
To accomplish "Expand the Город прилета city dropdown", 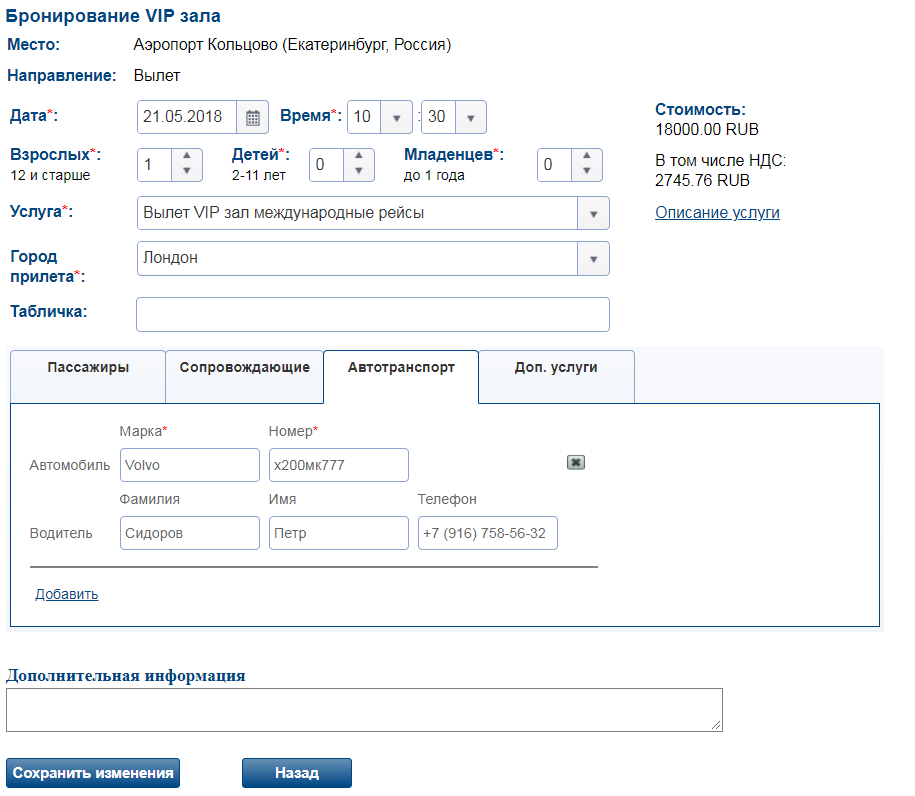I will pyautogui.click(x=593, y=259).
